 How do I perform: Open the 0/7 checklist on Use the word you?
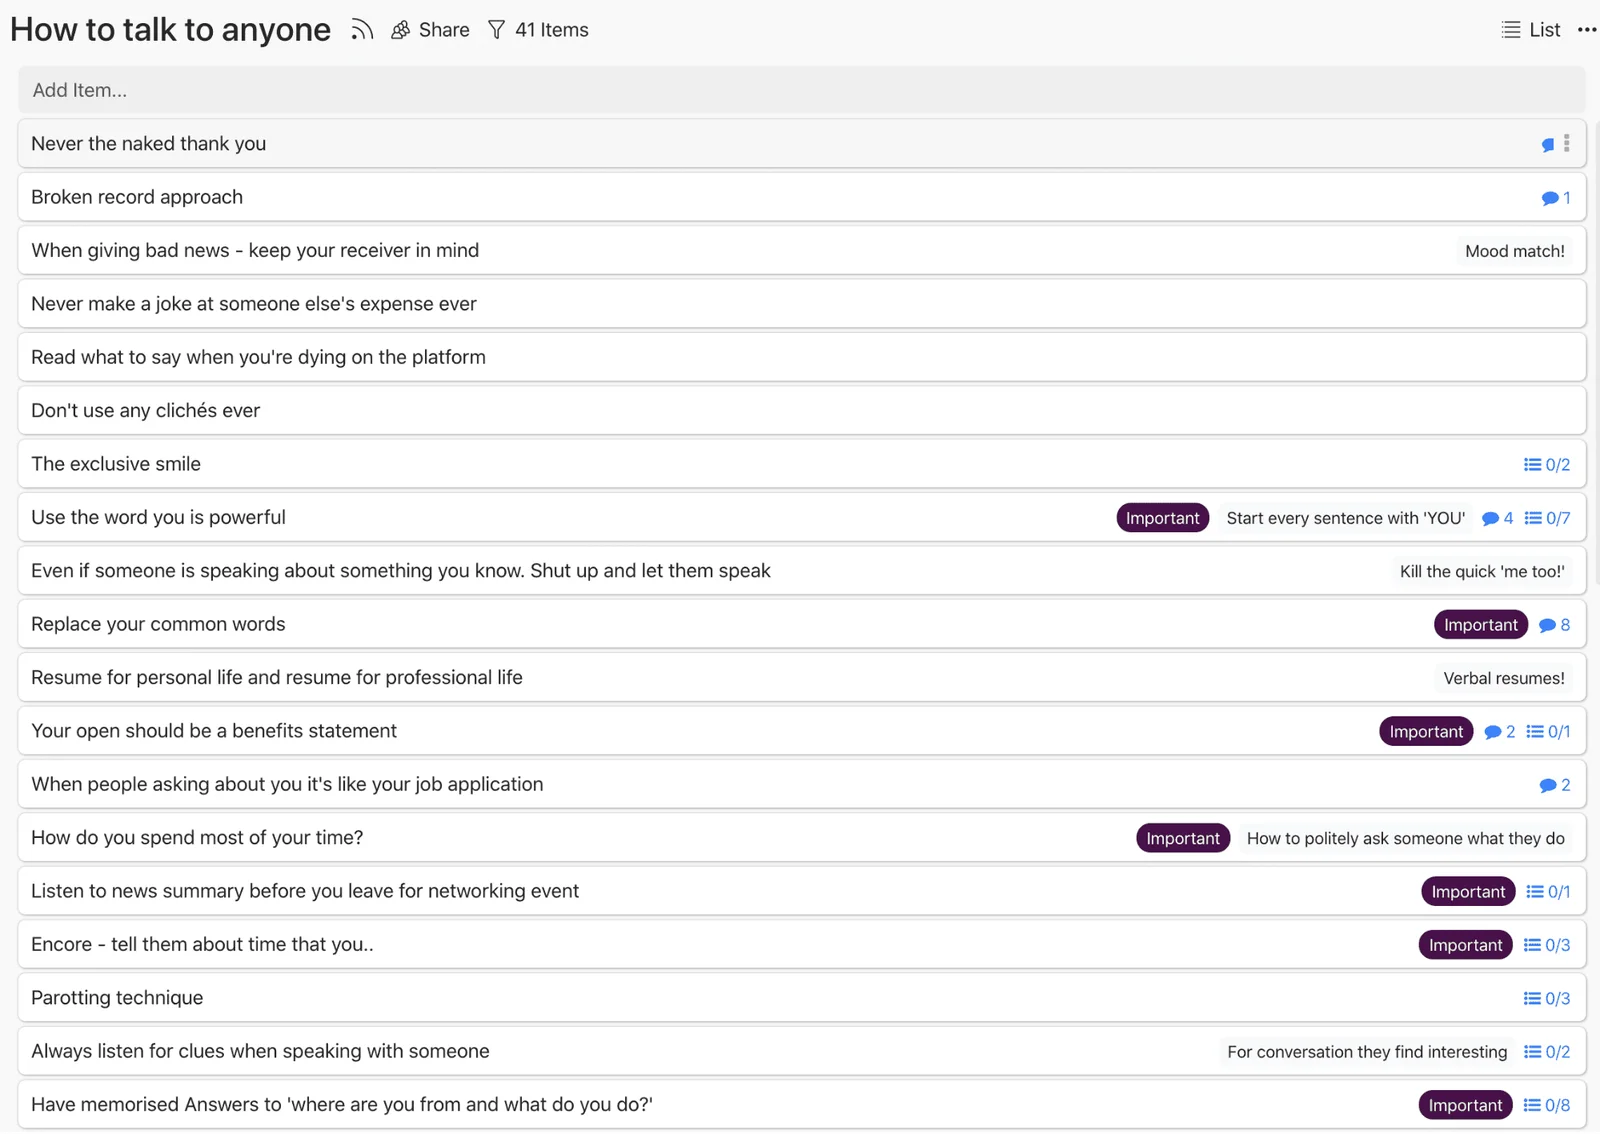(x=1547, y=518)
